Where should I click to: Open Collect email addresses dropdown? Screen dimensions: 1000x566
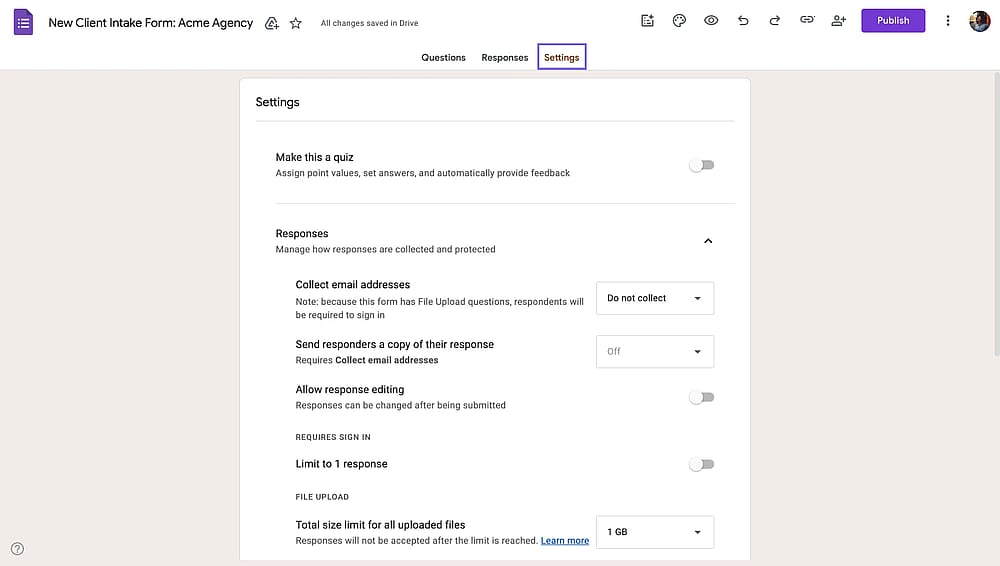655,298
